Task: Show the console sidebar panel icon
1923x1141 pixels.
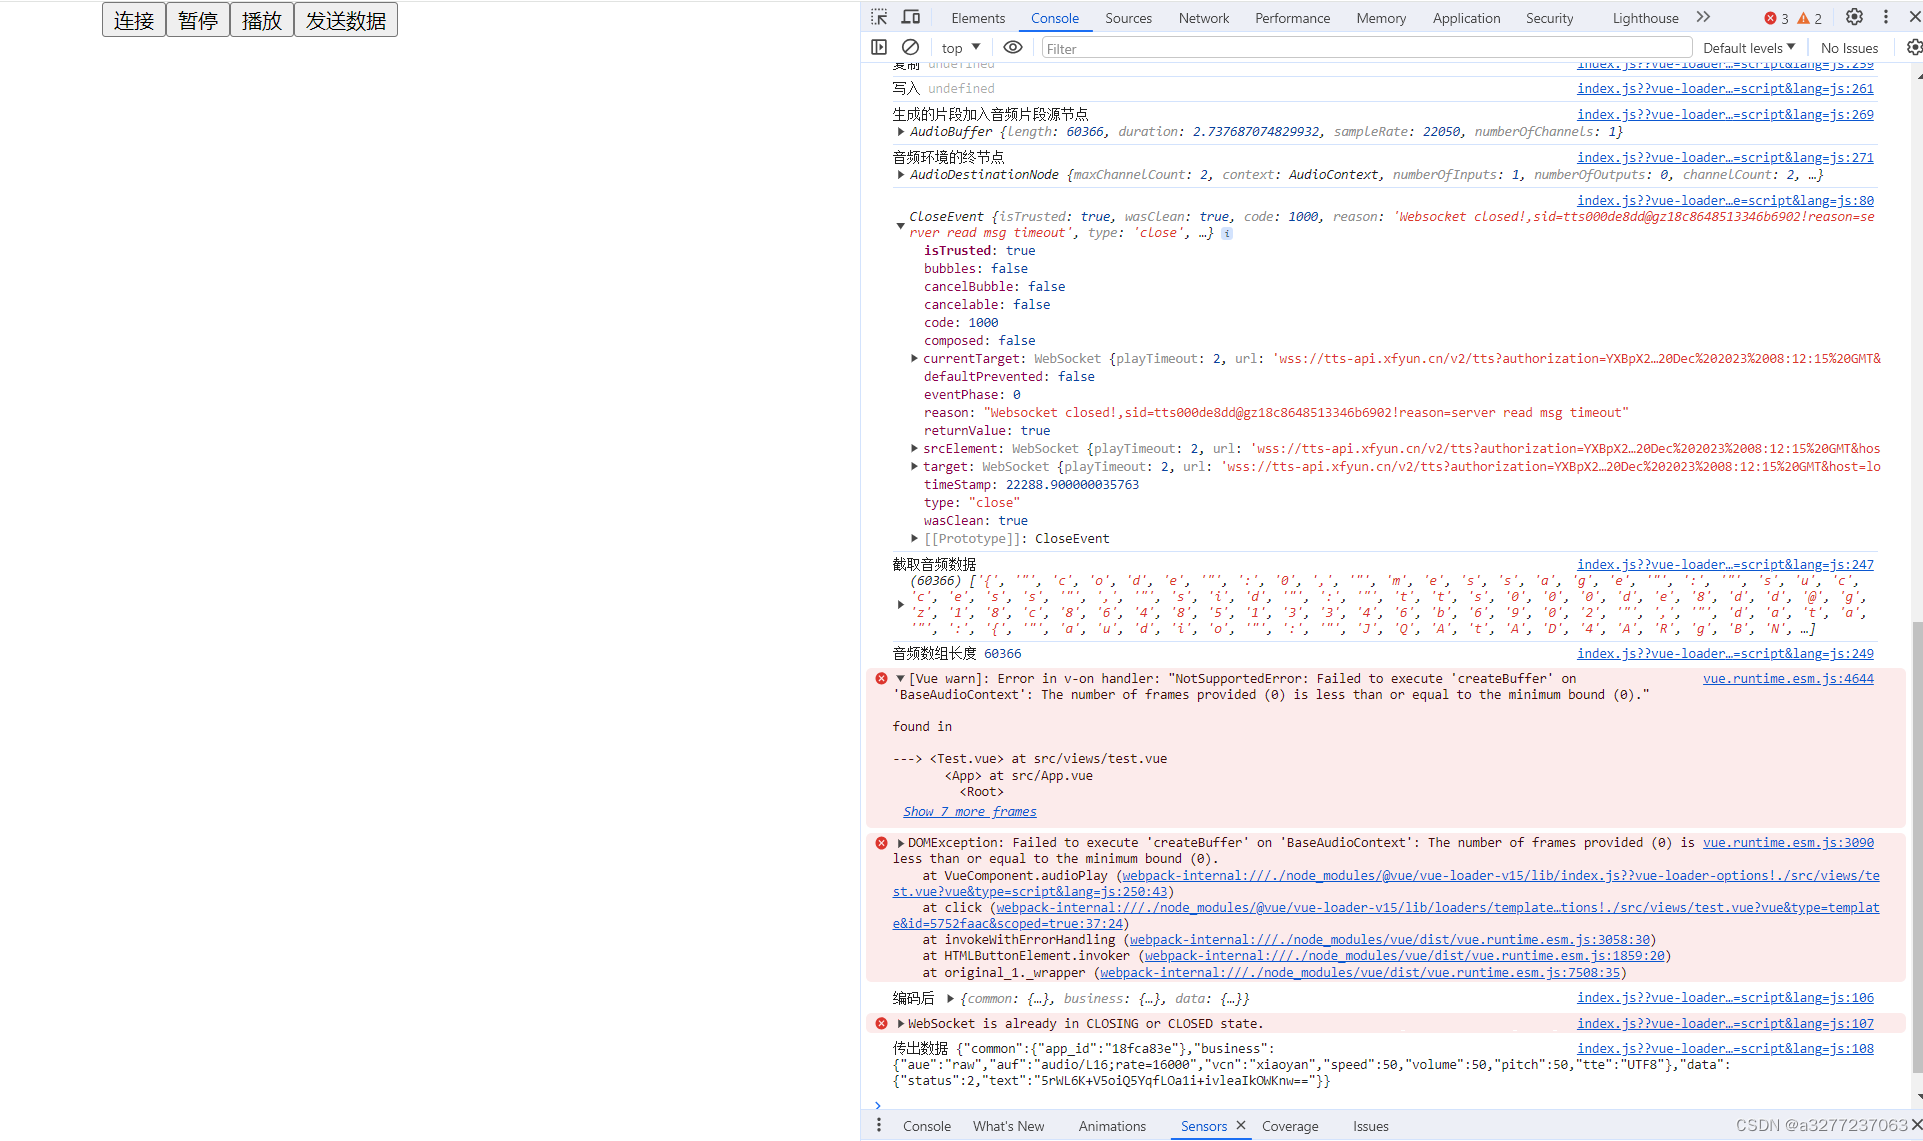Action: click(879, 47)
